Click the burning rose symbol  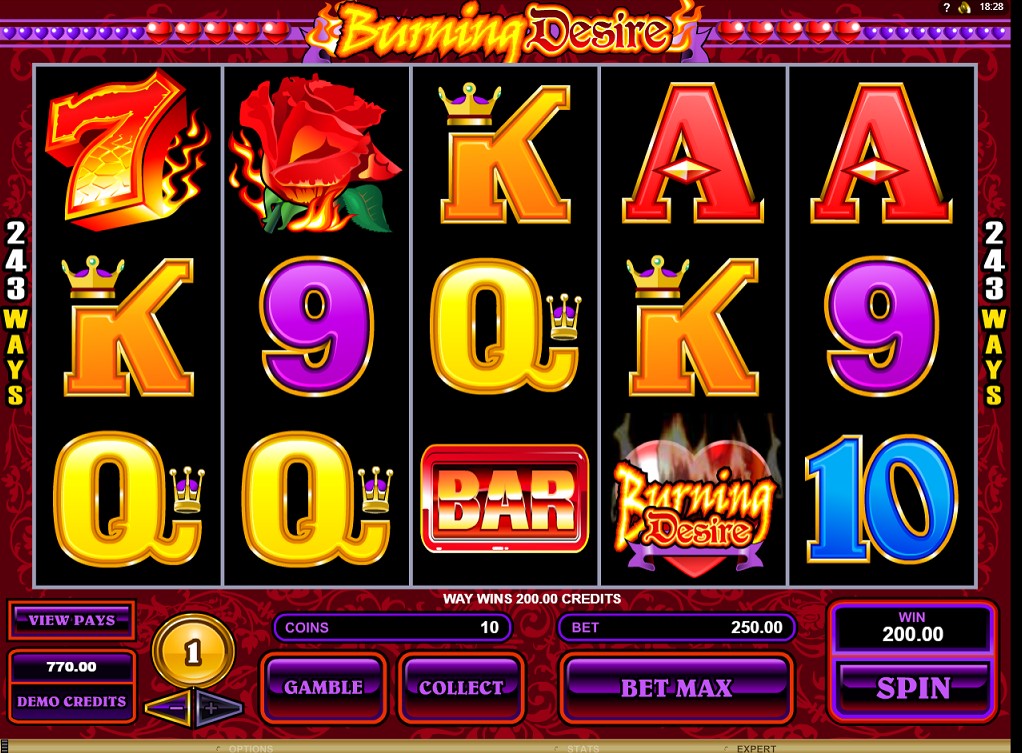(x=314, y=155)
